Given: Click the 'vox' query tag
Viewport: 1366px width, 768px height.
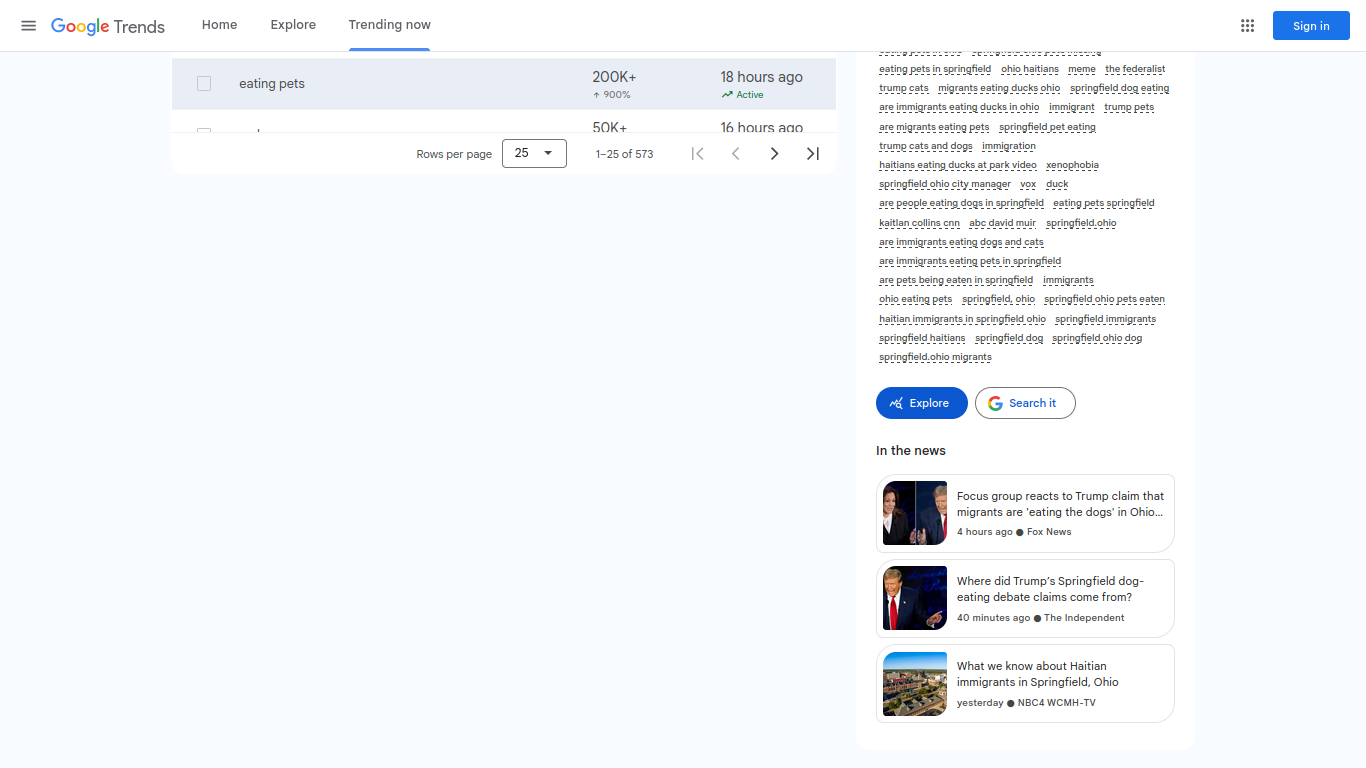Looking at the screenshot, I should click(1028, 184).
